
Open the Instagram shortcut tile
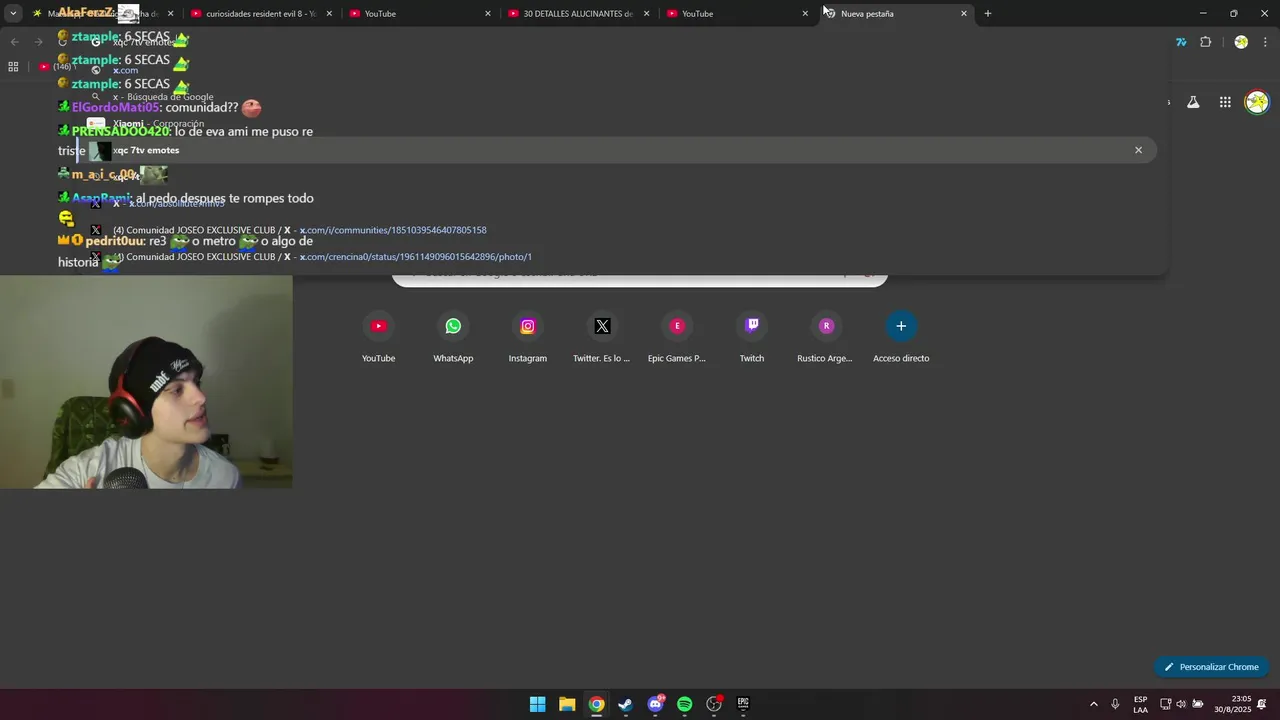click(527, 337)
